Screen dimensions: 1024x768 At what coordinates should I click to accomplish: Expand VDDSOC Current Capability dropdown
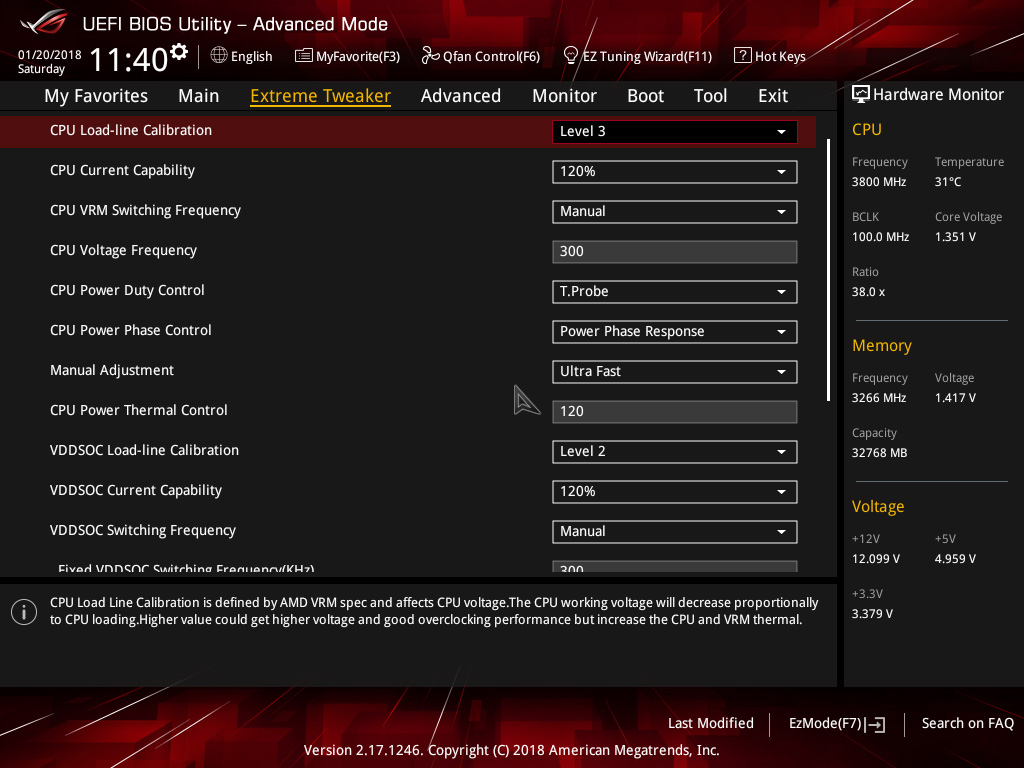(675, 492)
